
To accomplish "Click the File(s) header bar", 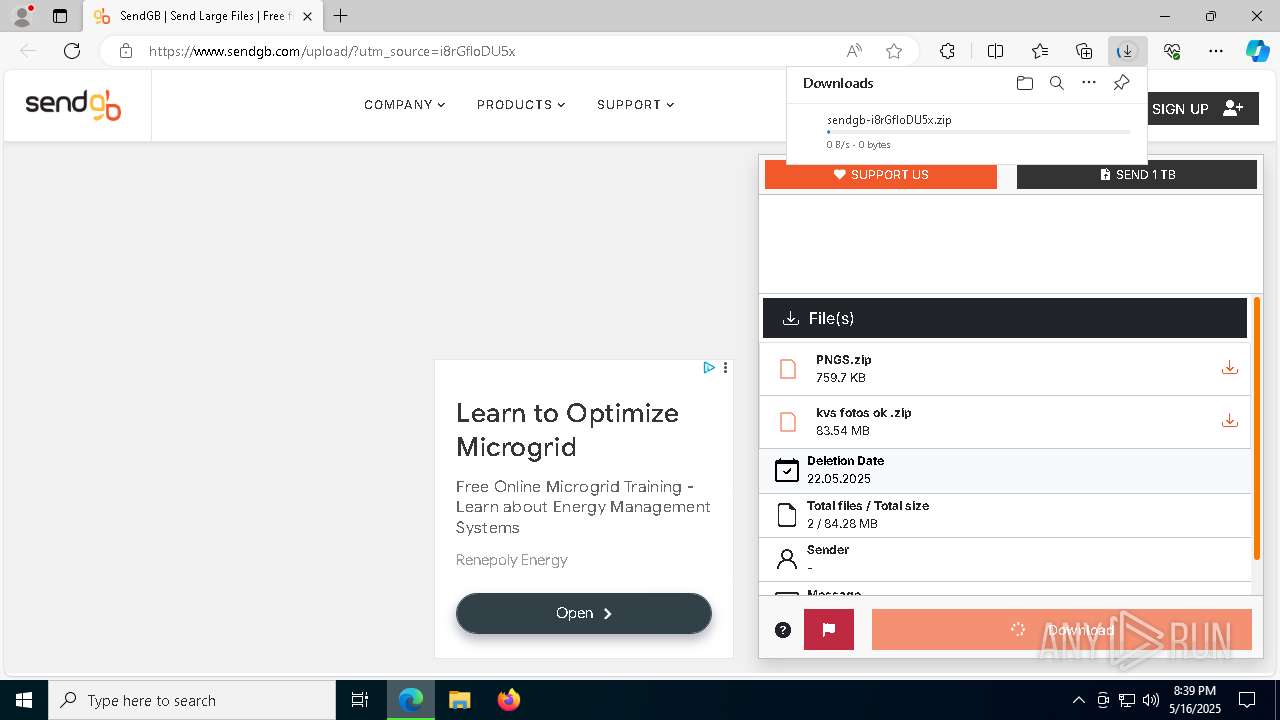I will pyautogui.click(x=1005, y=318).
